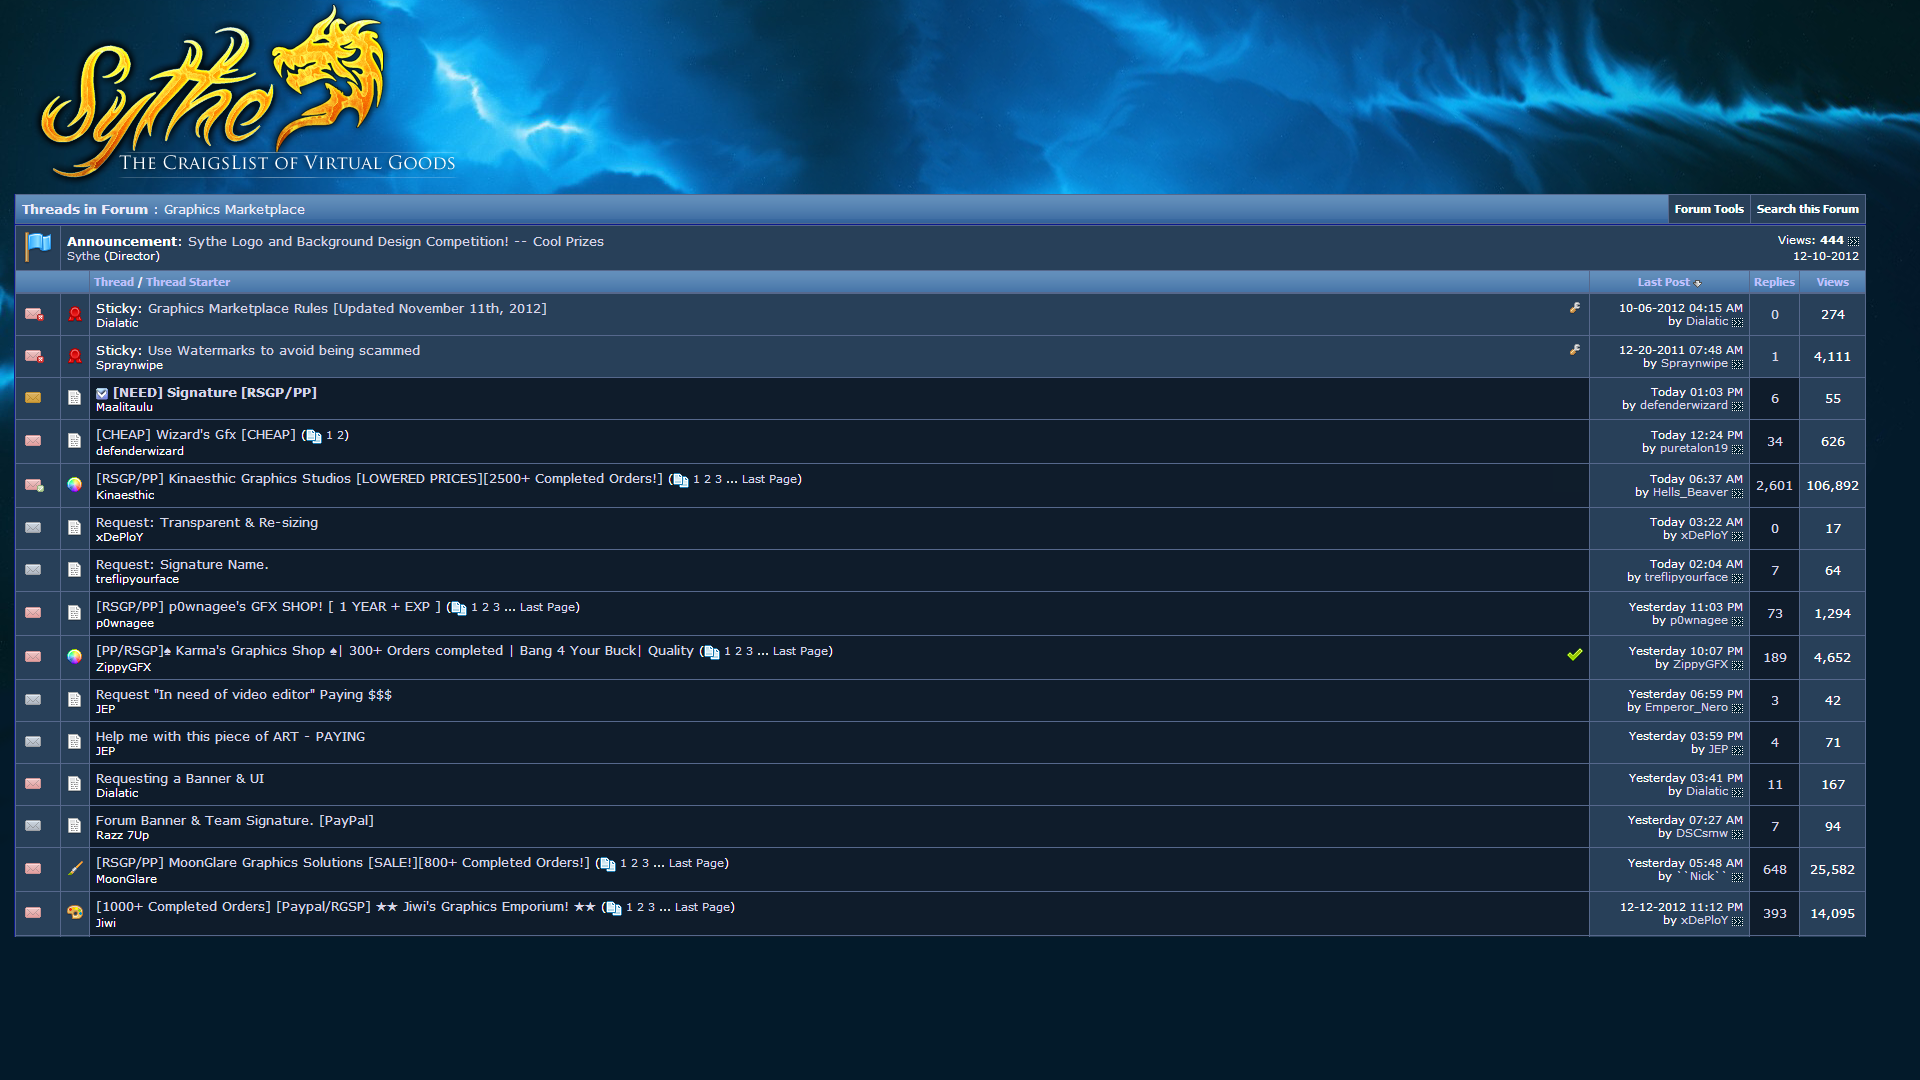This screenshot has width=1920, height=1080.
Task: Go to last post by ``Nick`` arrow icon
Action: (x=1737, y=877)
